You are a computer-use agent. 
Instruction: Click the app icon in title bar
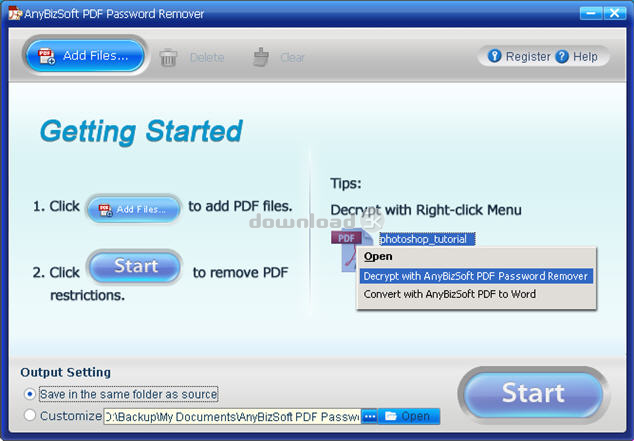(x=15, y=13)
